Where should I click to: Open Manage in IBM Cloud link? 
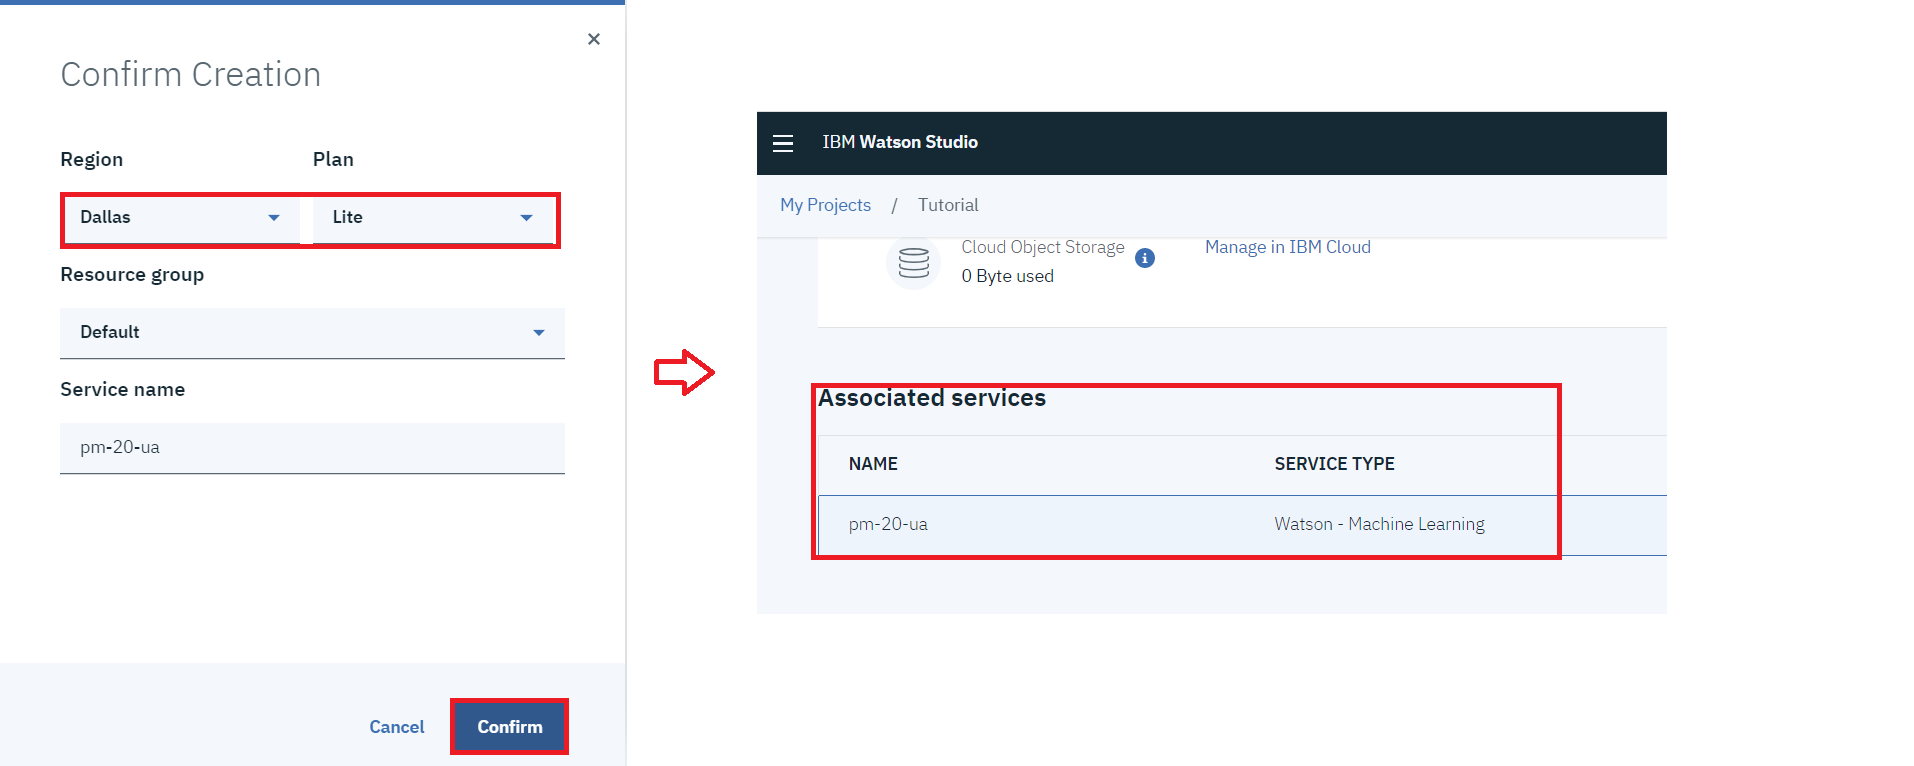(1287, 247)
